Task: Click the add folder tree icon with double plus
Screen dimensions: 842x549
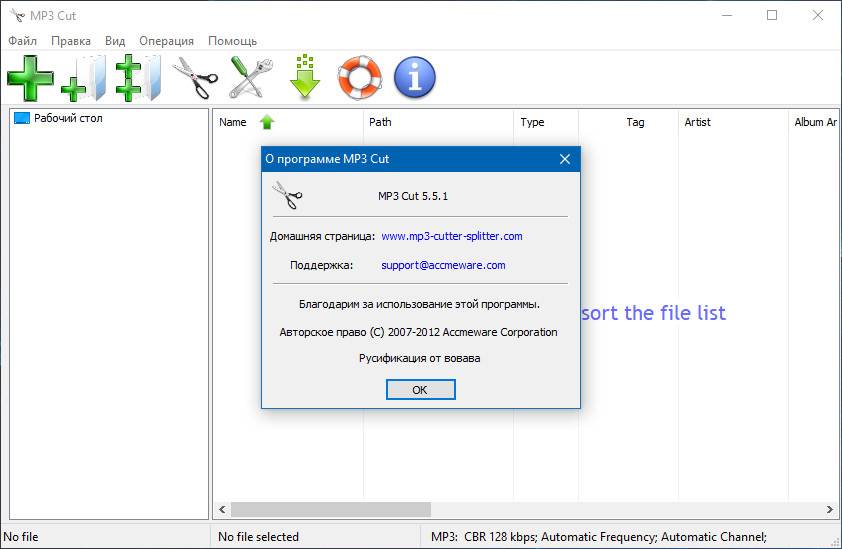Action: coord(138,78)
